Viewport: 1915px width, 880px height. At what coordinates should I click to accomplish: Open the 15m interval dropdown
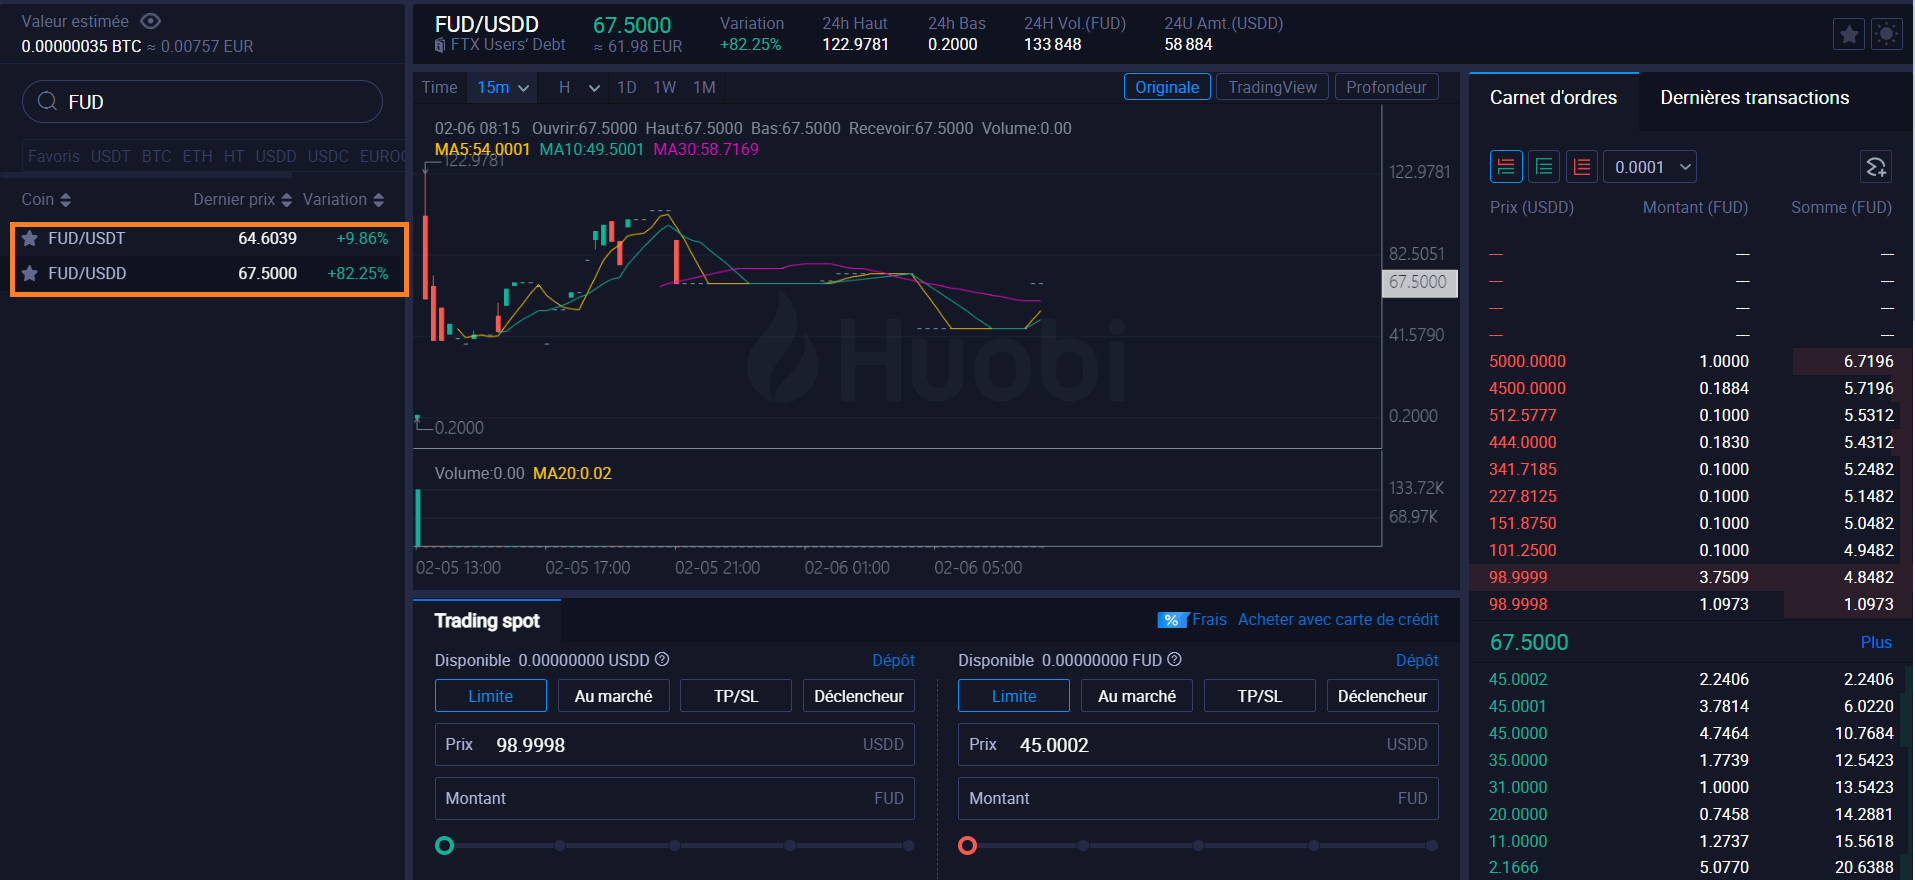[502, 88]
